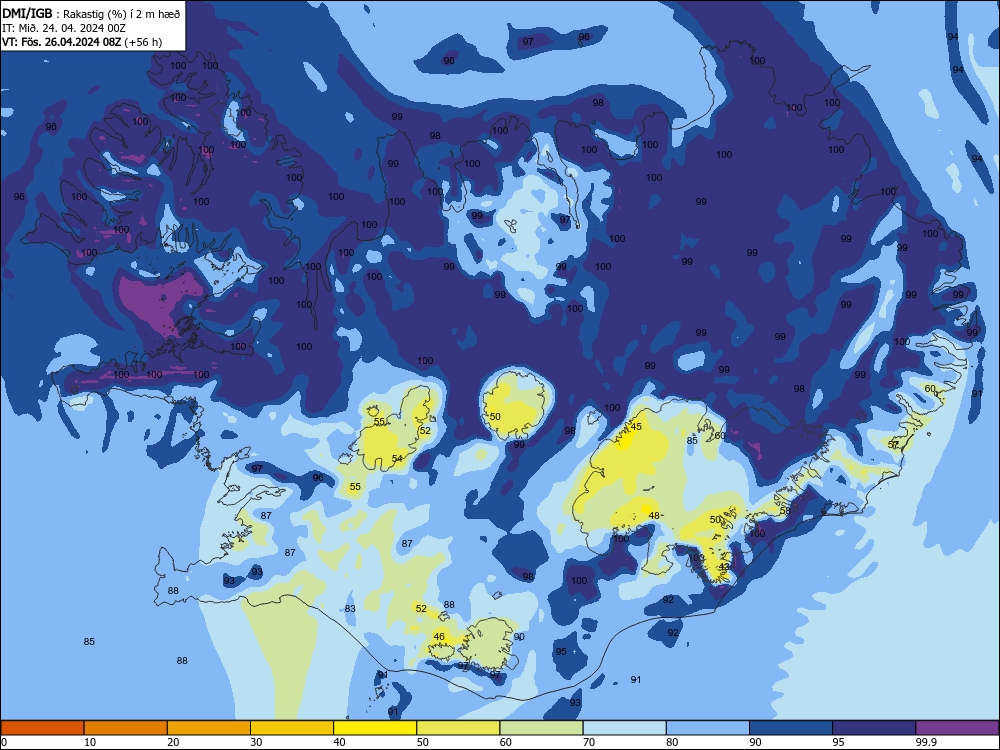
Task: Select the '48' humidity value on the map
Action: tap(654, 515)
